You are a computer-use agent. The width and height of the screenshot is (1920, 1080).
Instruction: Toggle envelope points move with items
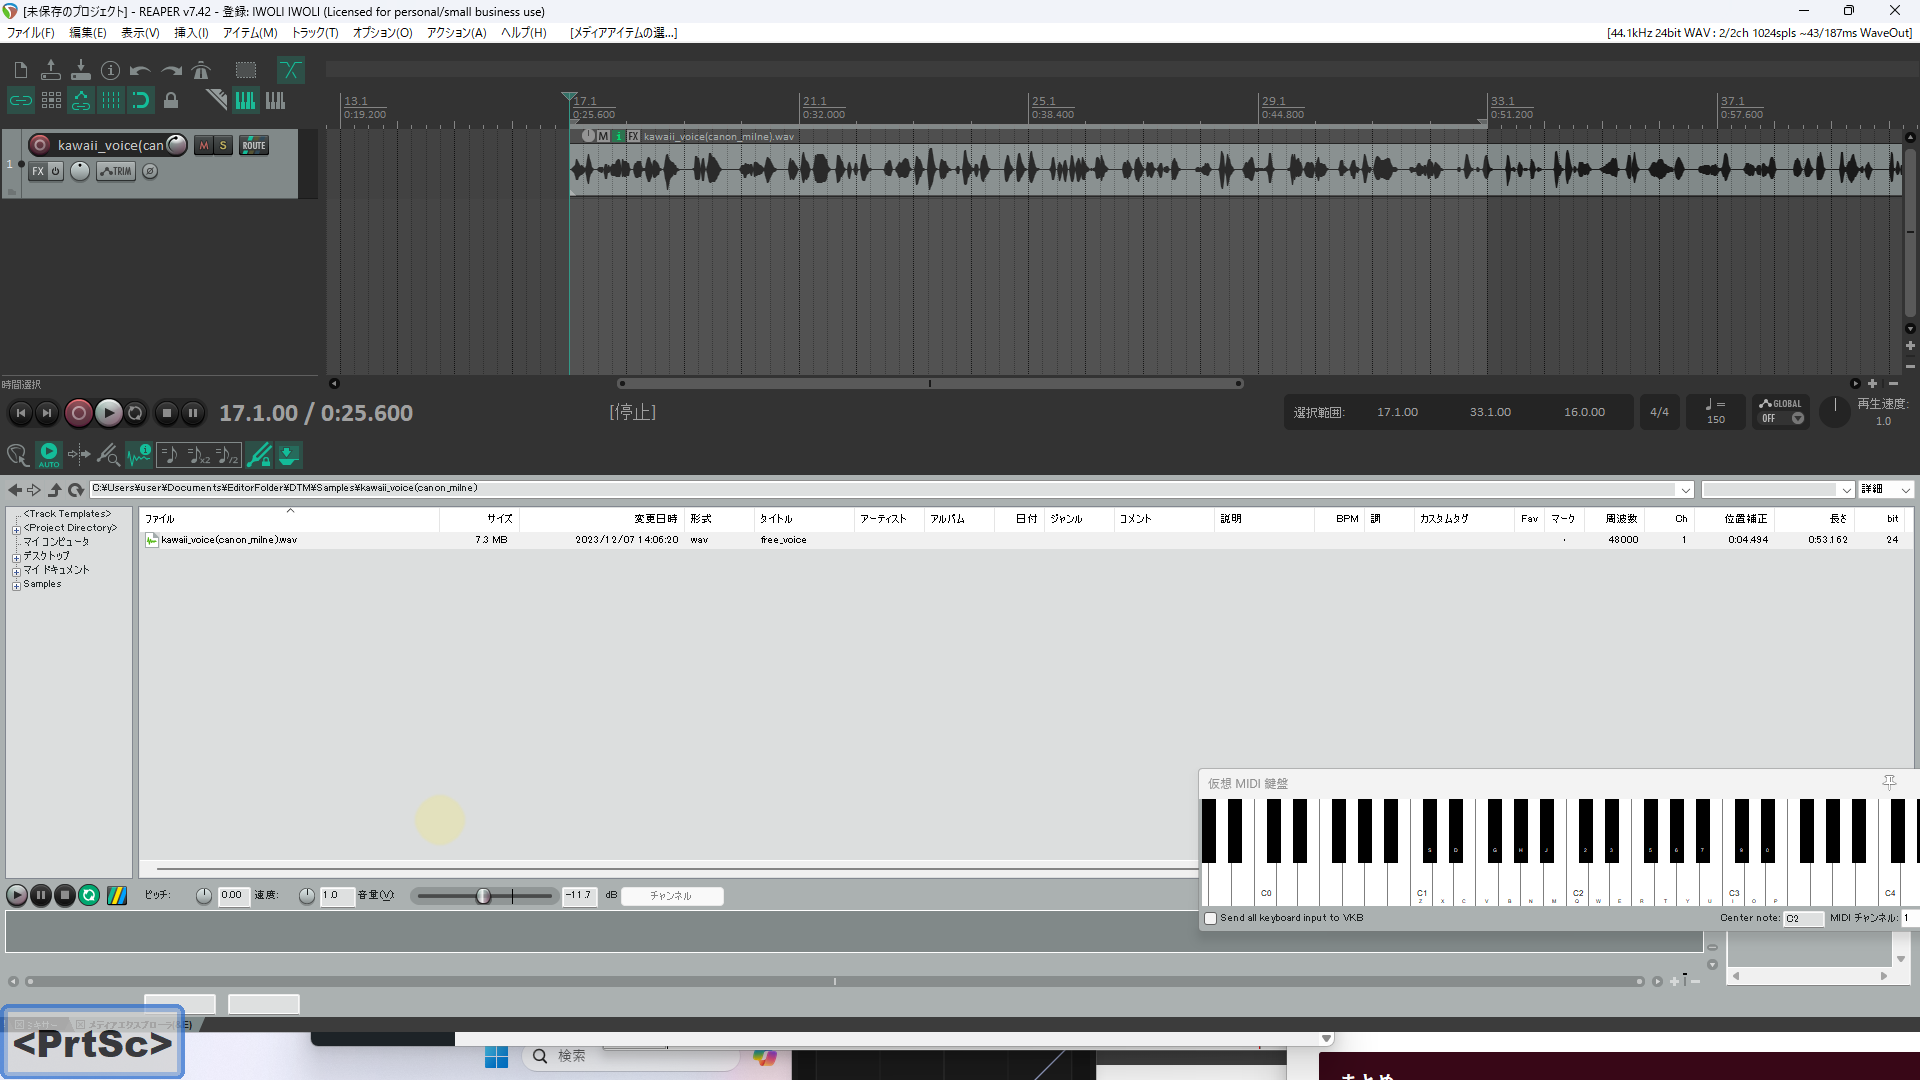[81, 100]
